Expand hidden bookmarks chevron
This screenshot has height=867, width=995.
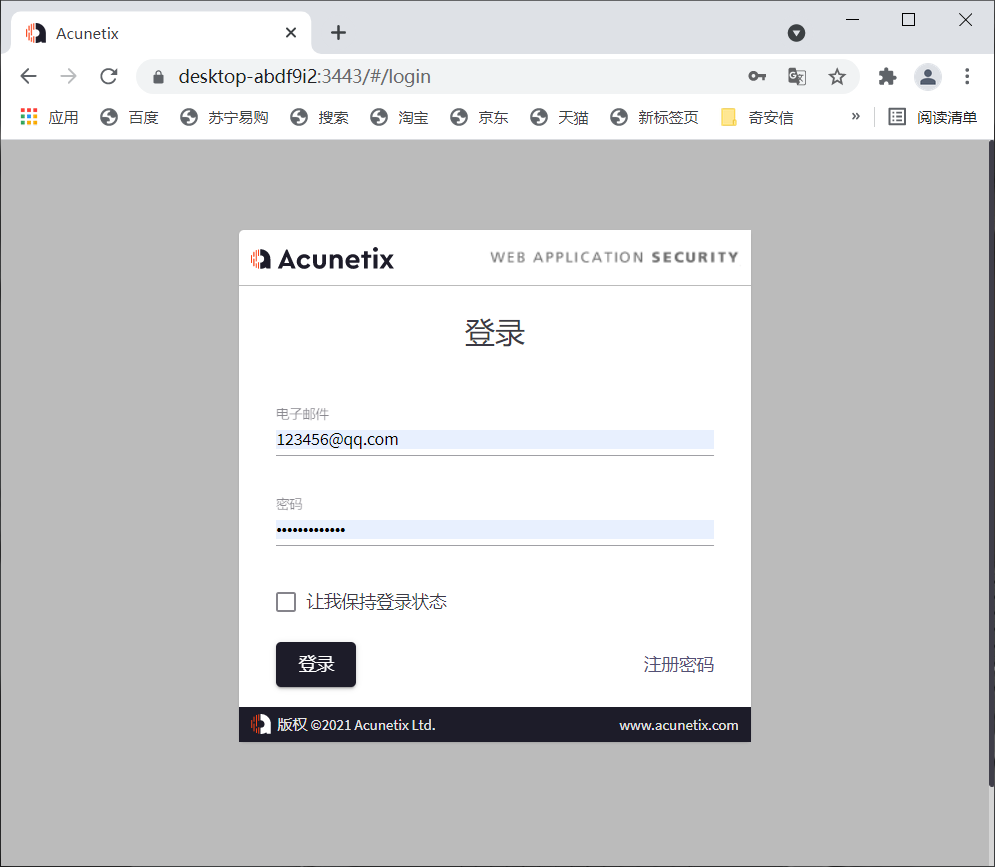click(x=855, y=116)
